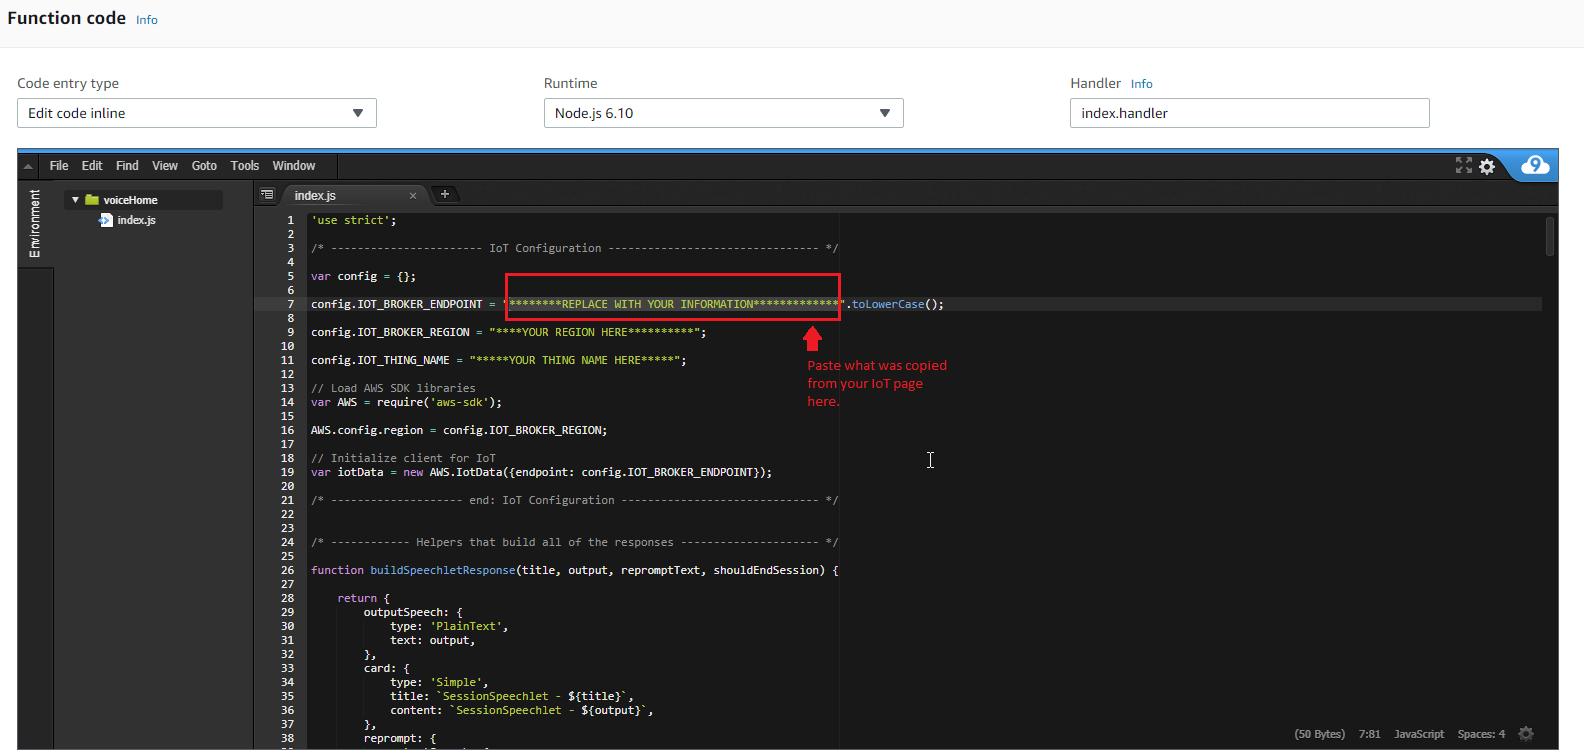Image resolution: width=1584 pixels, height=753 pixels.
Task: Click the Helpers that build responses comment
Action: coord(575,542)
